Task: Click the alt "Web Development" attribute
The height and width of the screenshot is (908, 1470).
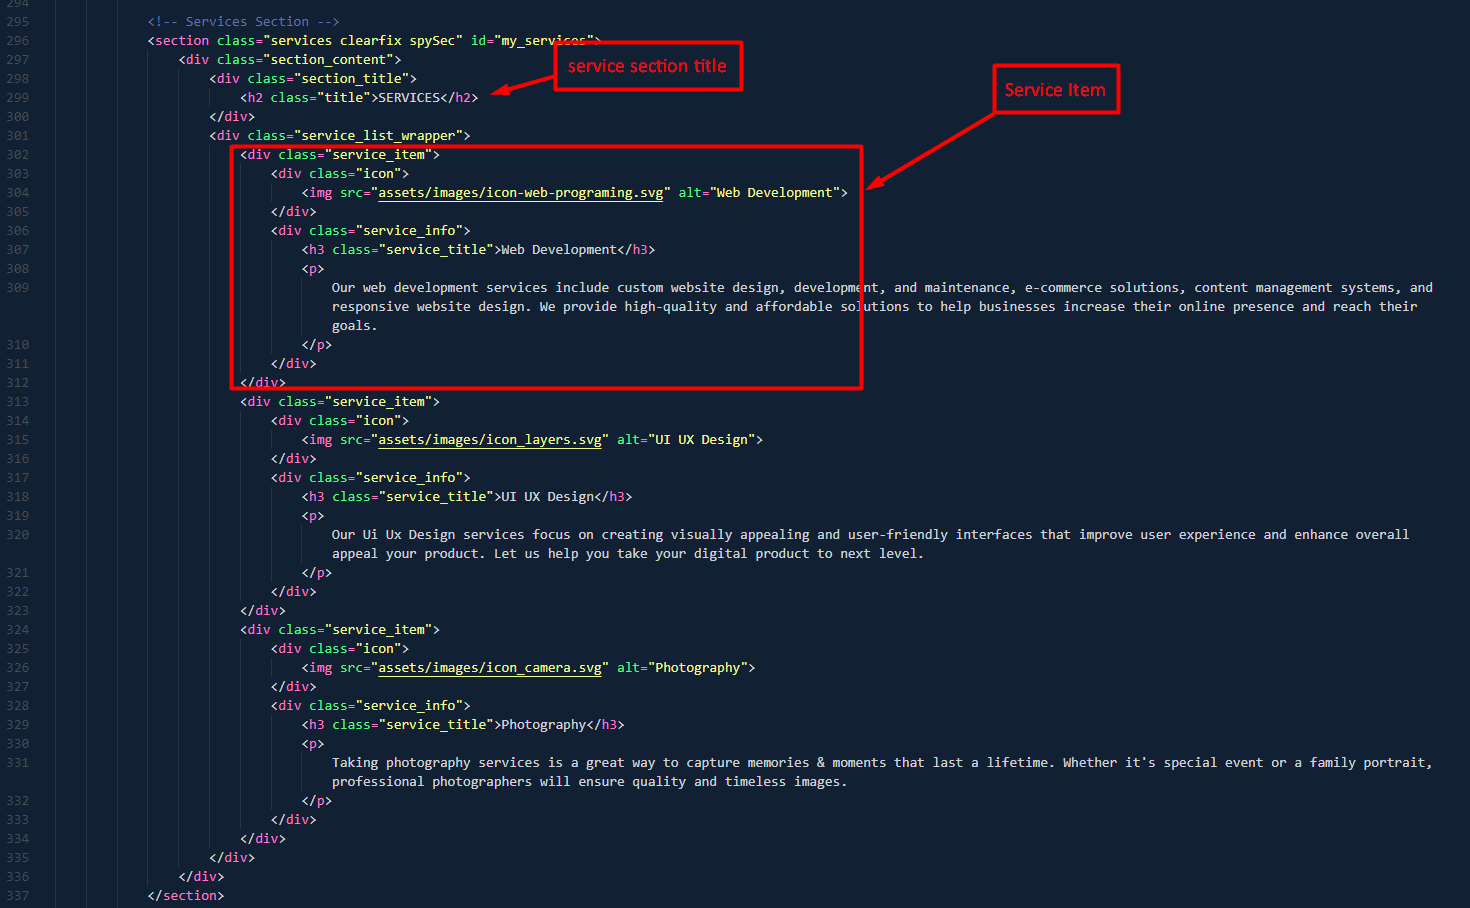Action: tap(760, 192)
